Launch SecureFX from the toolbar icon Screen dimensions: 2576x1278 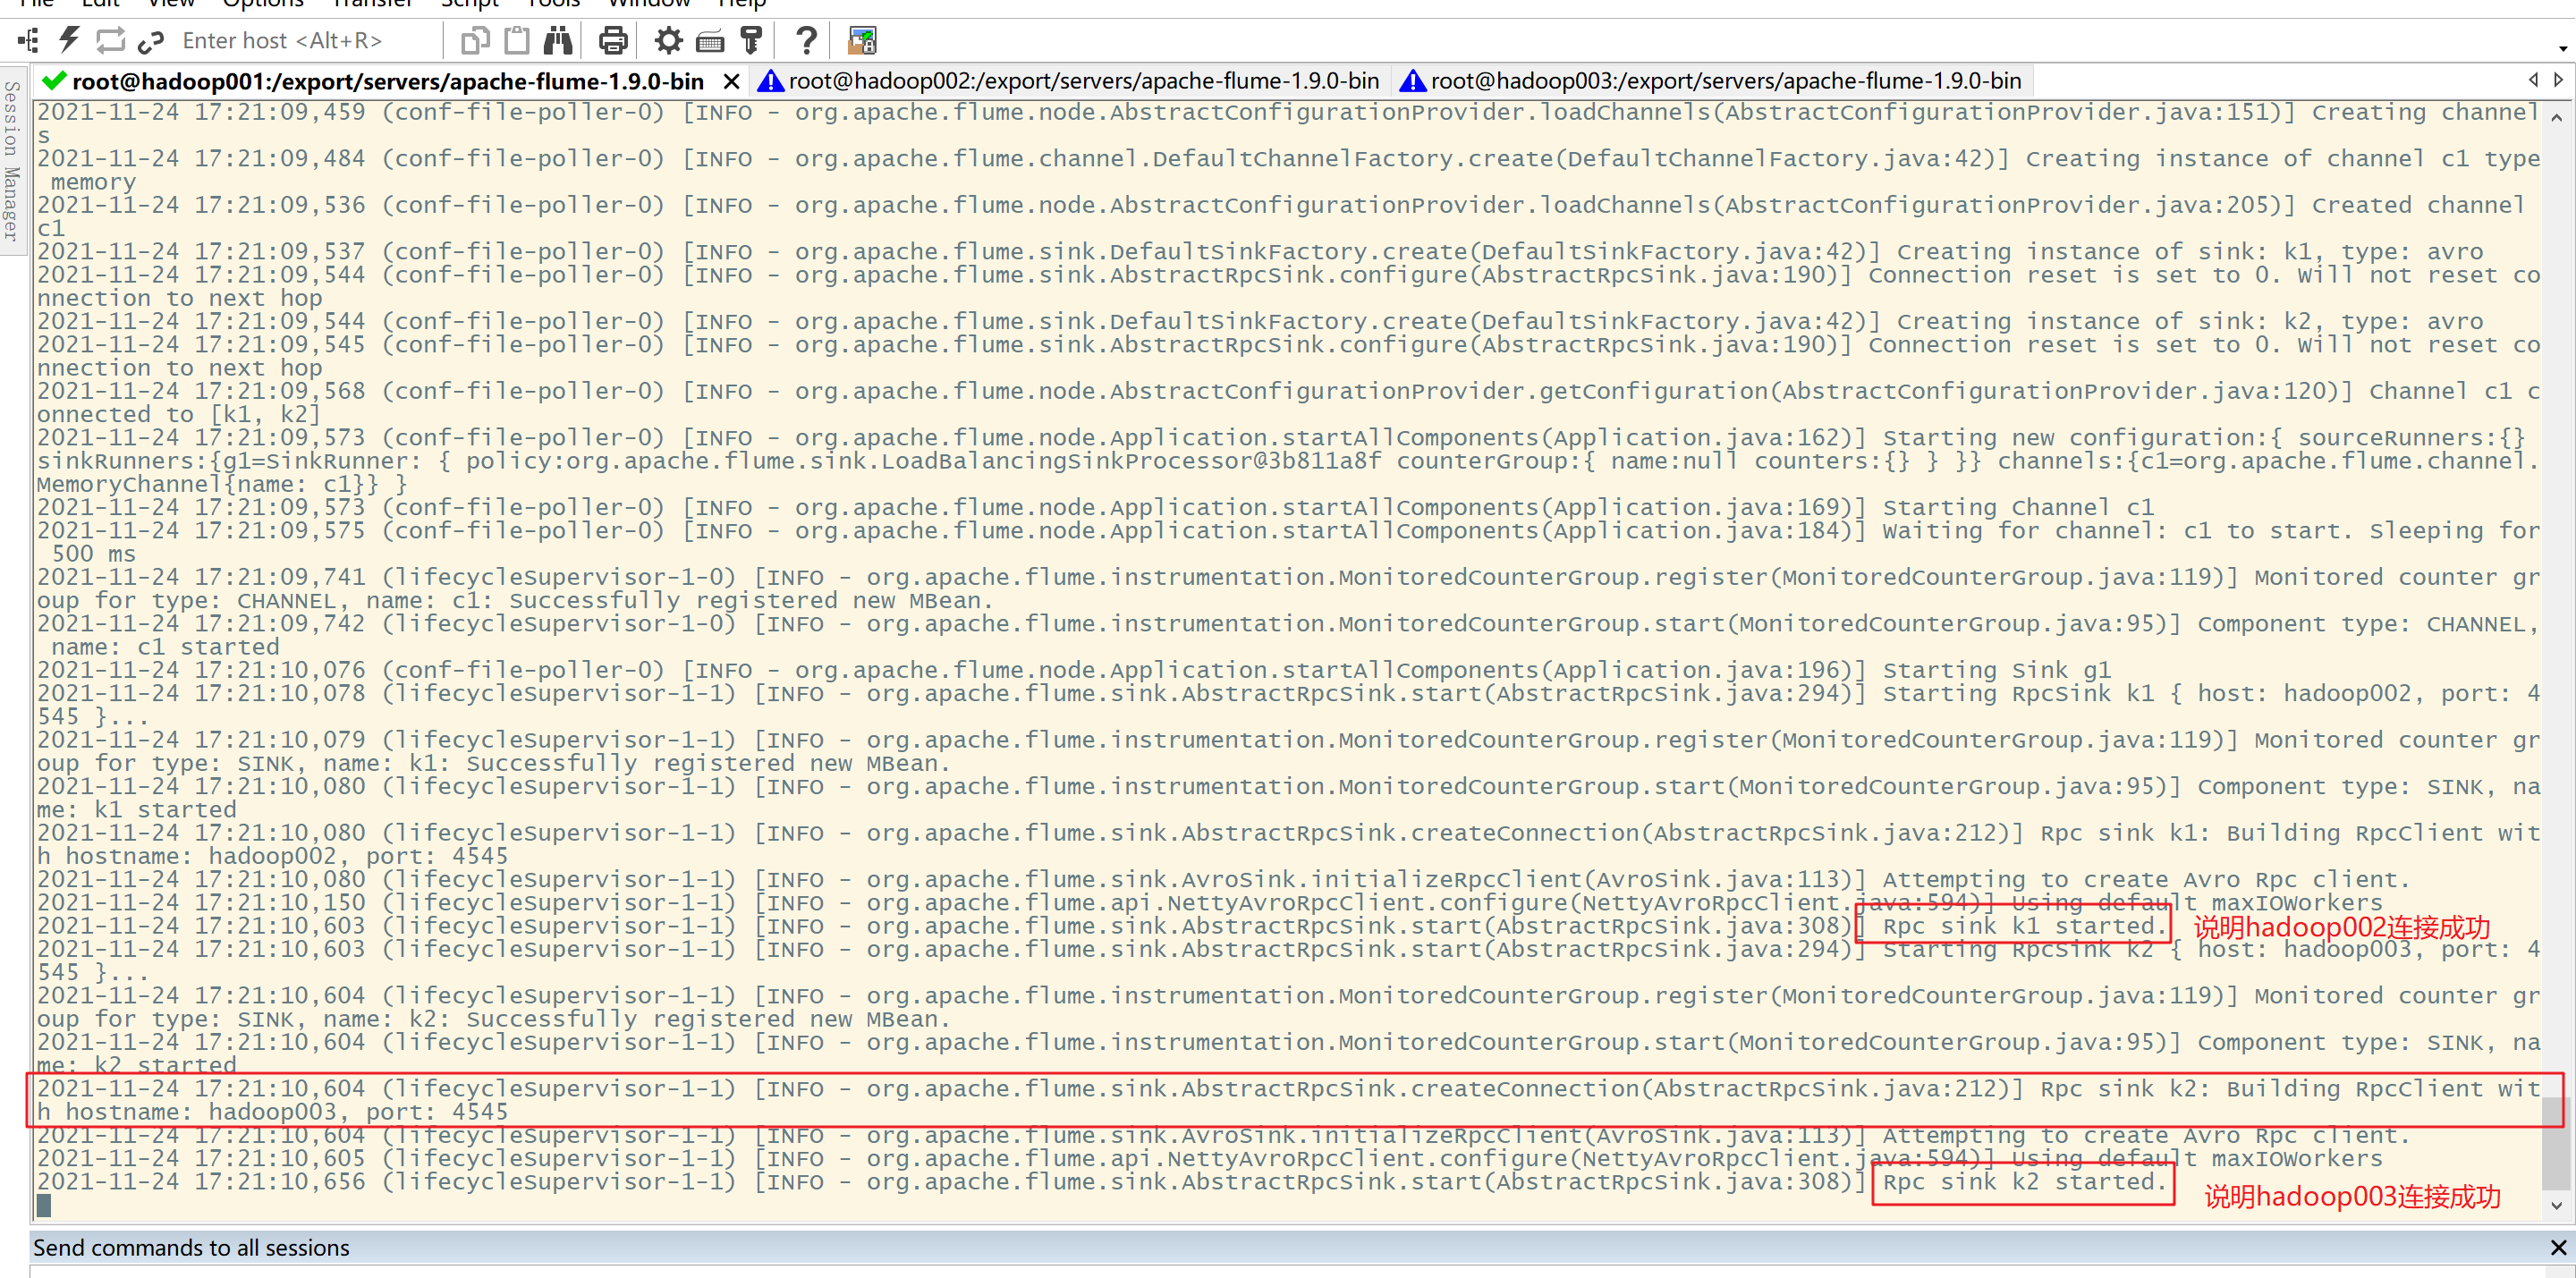click(x=862, y=41)
